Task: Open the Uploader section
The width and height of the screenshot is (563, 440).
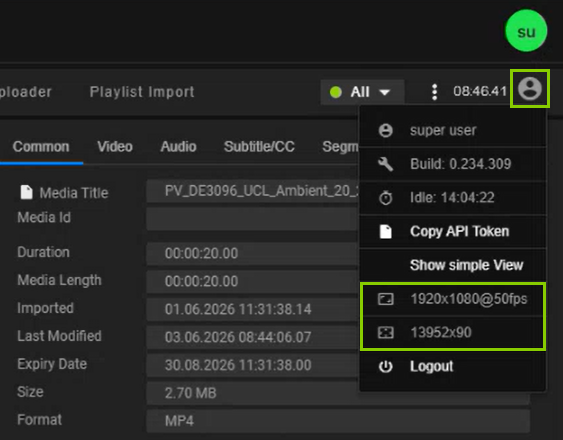Action: (26, 92)
